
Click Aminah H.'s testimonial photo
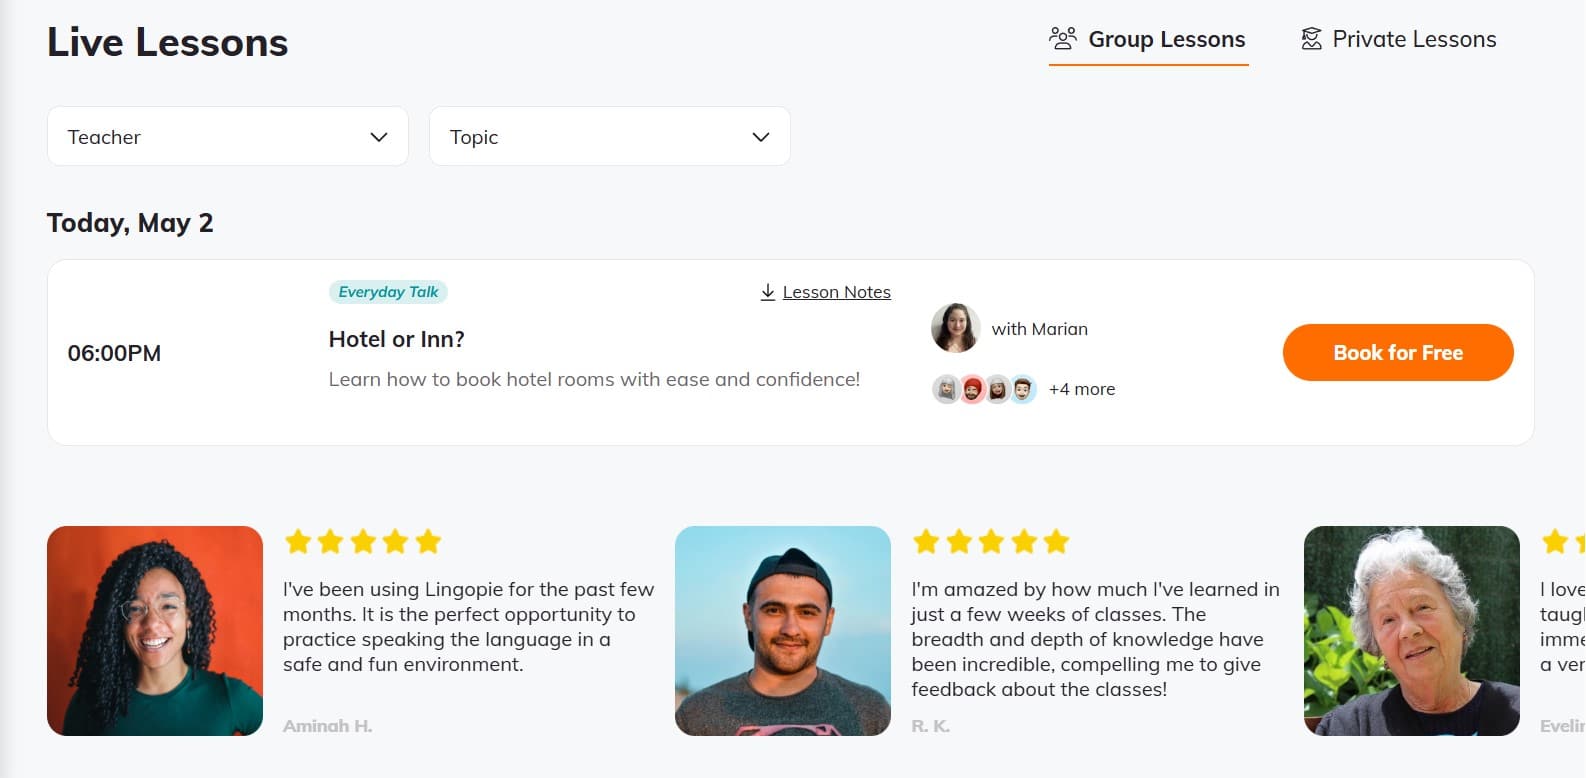(x=154, y=630)
